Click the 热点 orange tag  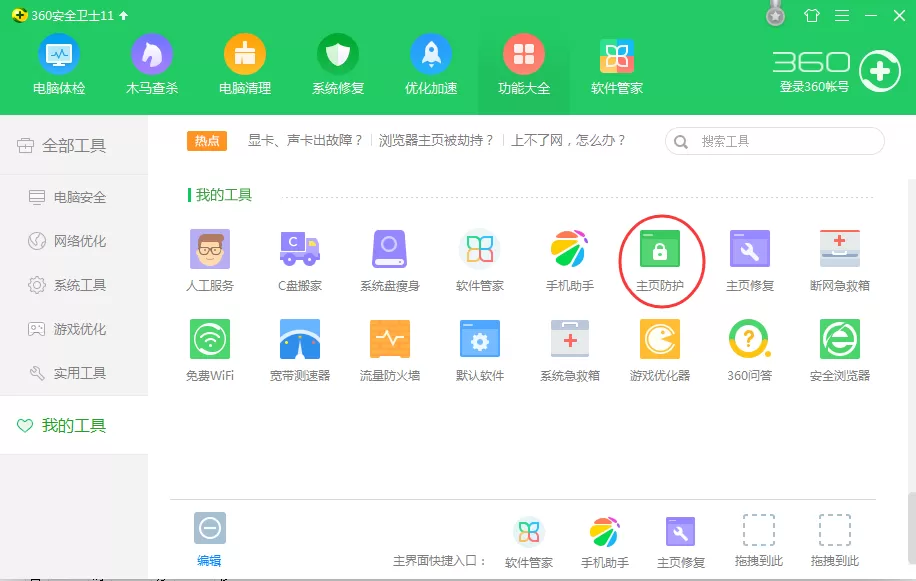pyautogui.click(x=207, y=141)
